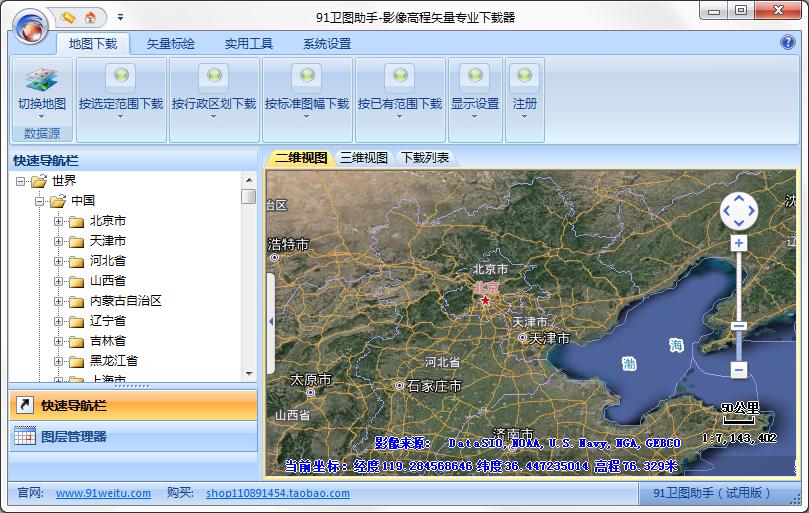809x513 pixels.
Task: Click the 切换地图 map switch icon
Action: [42, 86]
